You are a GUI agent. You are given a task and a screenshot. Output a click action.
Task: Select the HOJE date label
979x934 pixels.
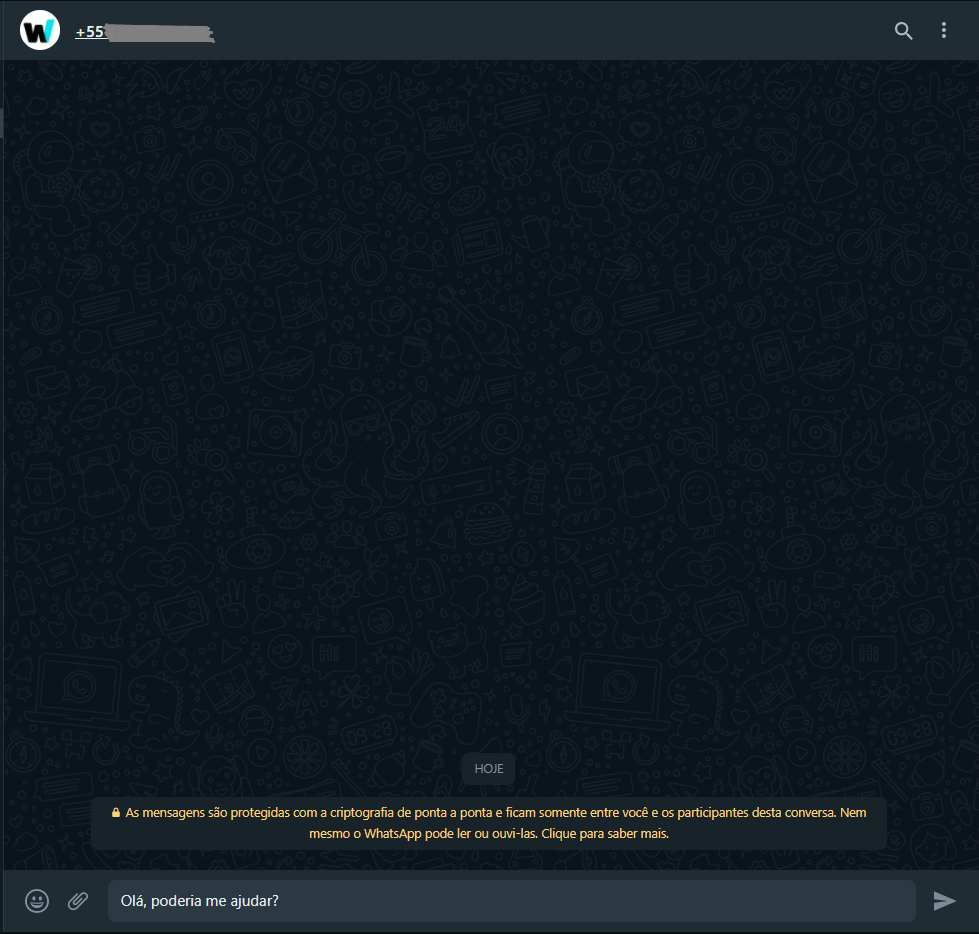coord(489,769)
